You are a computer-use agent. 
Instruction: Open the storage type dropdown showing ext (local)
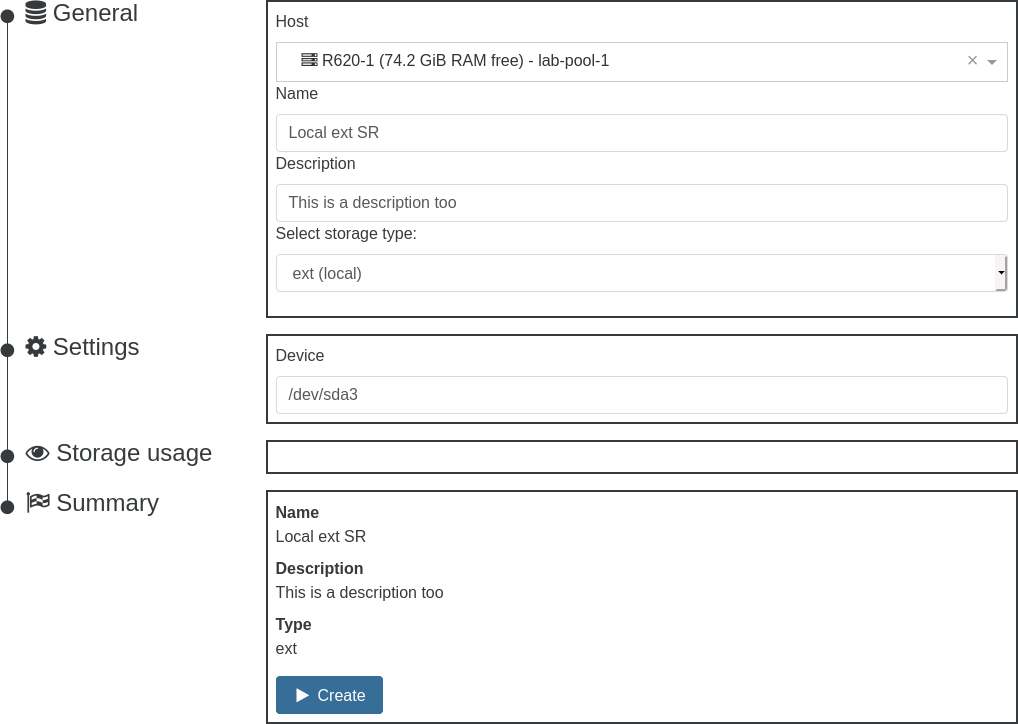tap(641, 273)
